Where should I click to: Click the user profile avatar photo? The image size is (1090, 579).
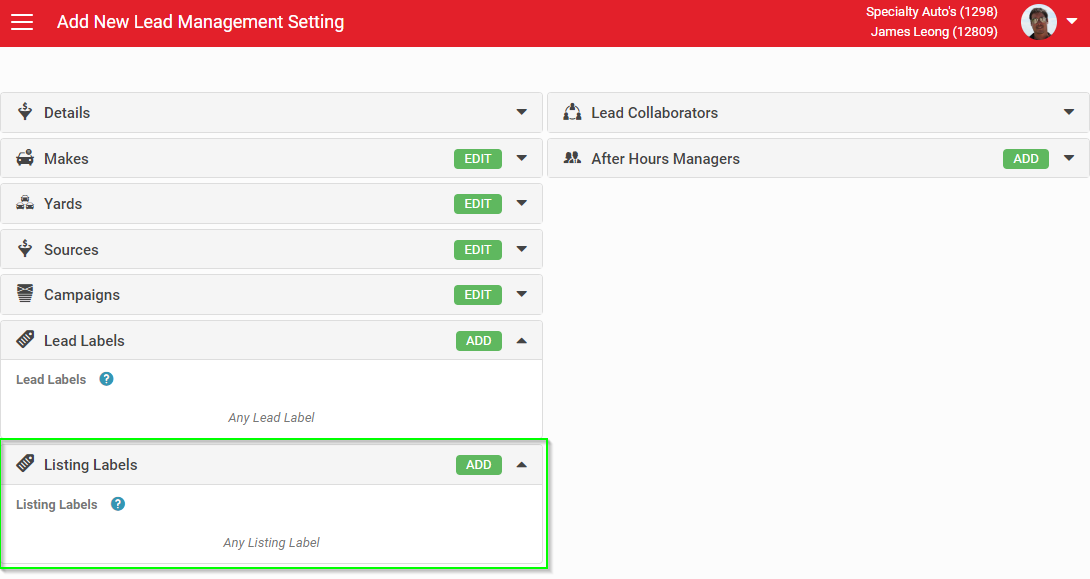tap(1039, 22)
